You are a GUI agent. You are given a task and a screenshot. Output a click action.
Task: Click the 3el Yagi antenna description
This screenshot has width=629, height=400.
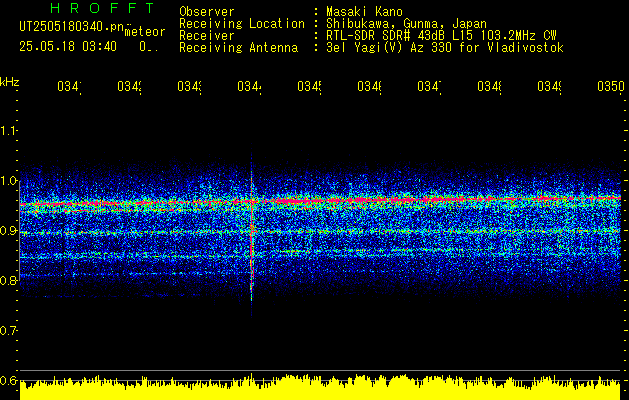[x=445, y=48]
